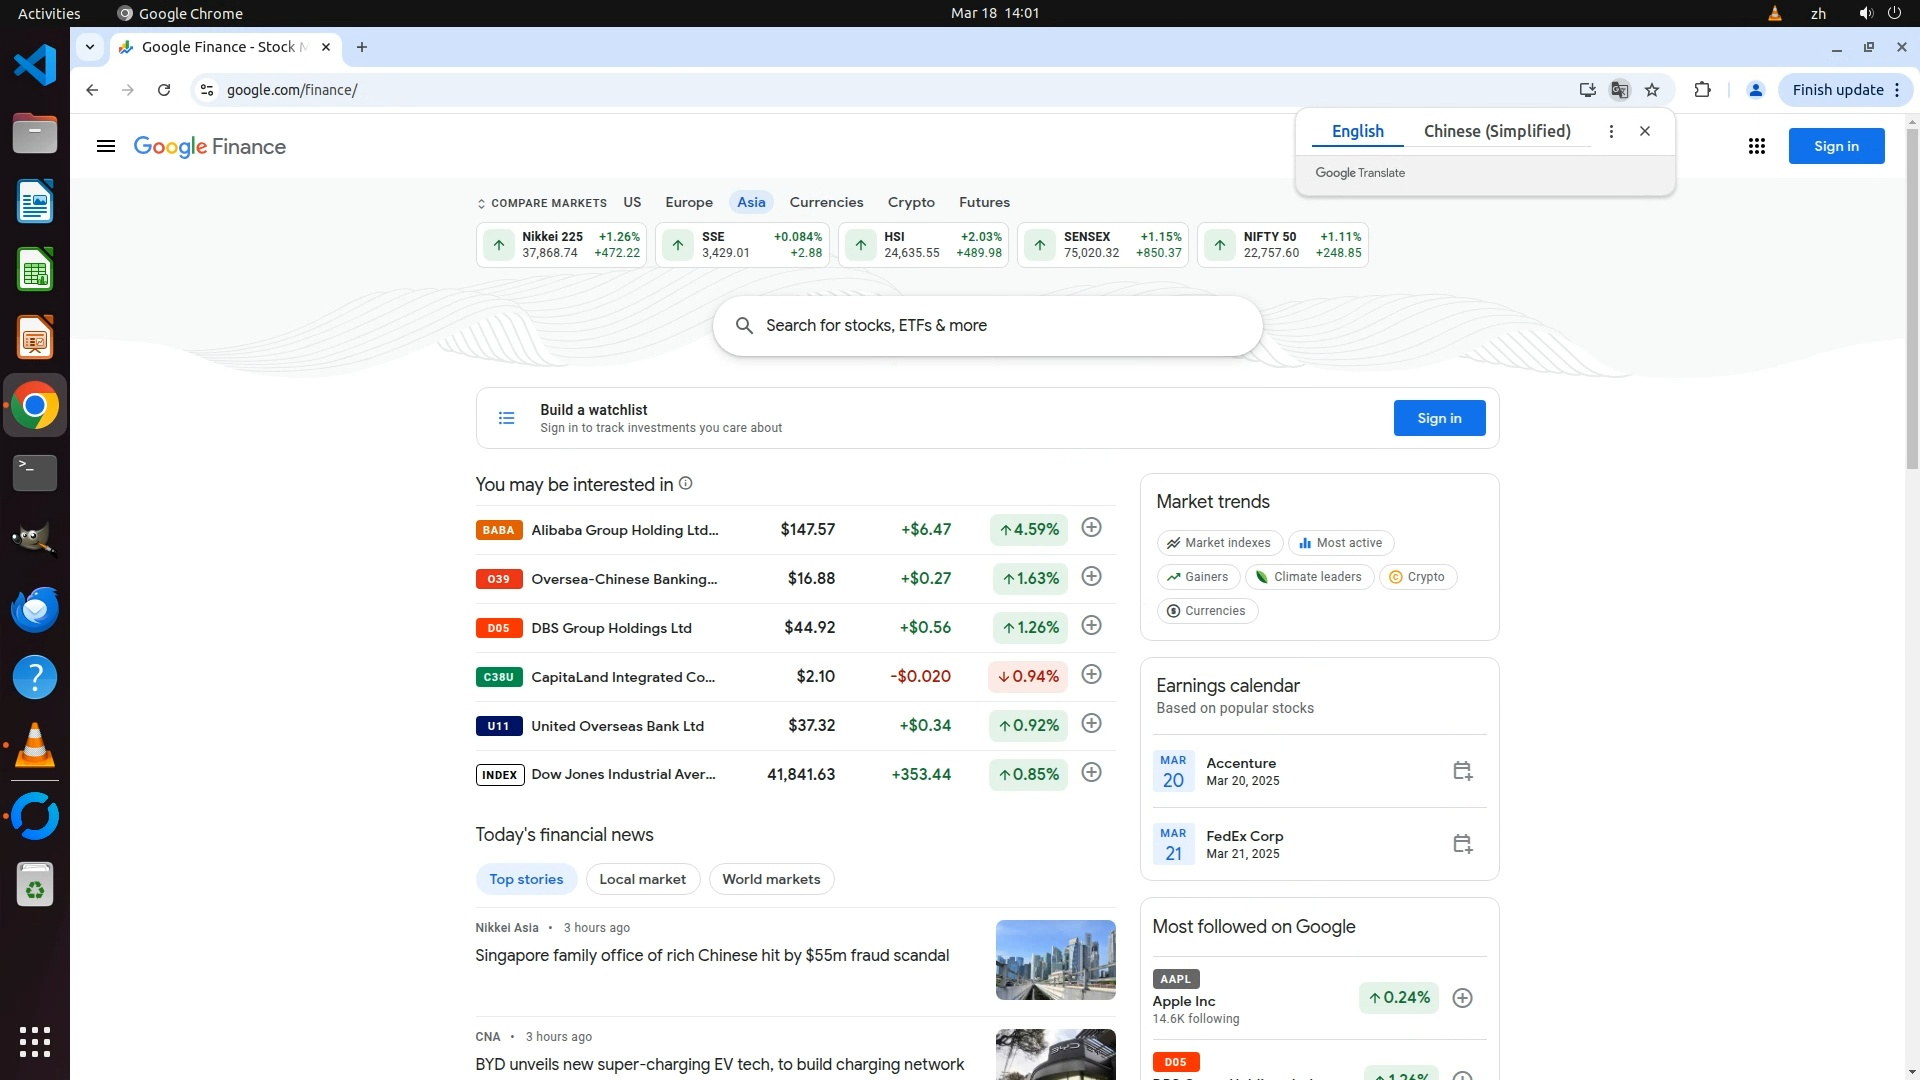The image size is (1920, 1080).
Task: Open the tab search dropdown arrow
Action: pyautogui.click(x=90, y=47)
